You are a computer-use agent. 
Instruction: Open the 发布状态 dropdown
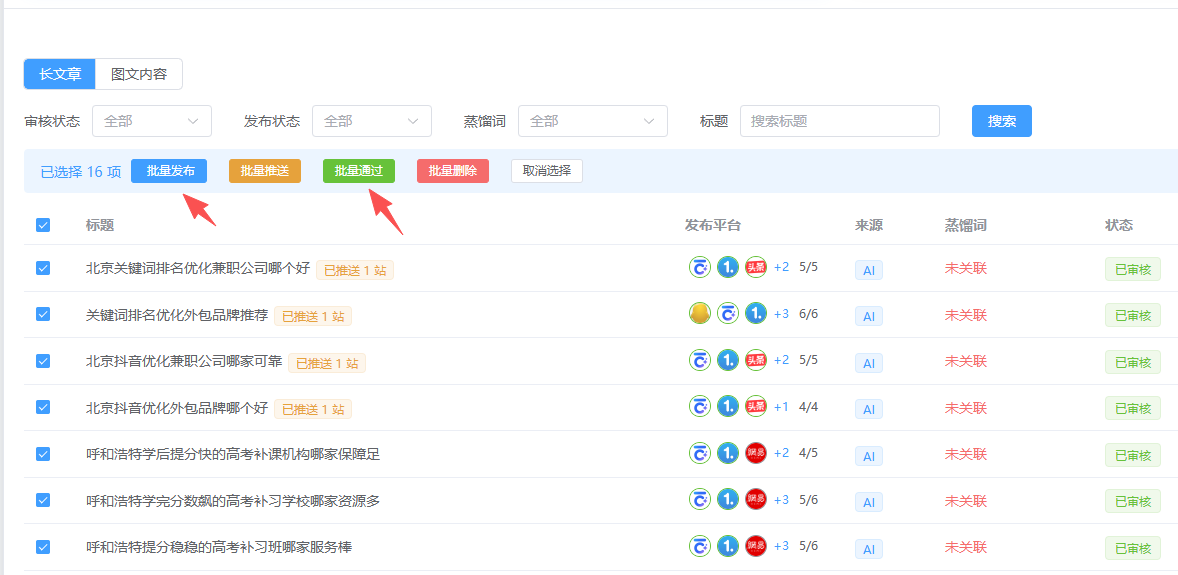point(372,121)
